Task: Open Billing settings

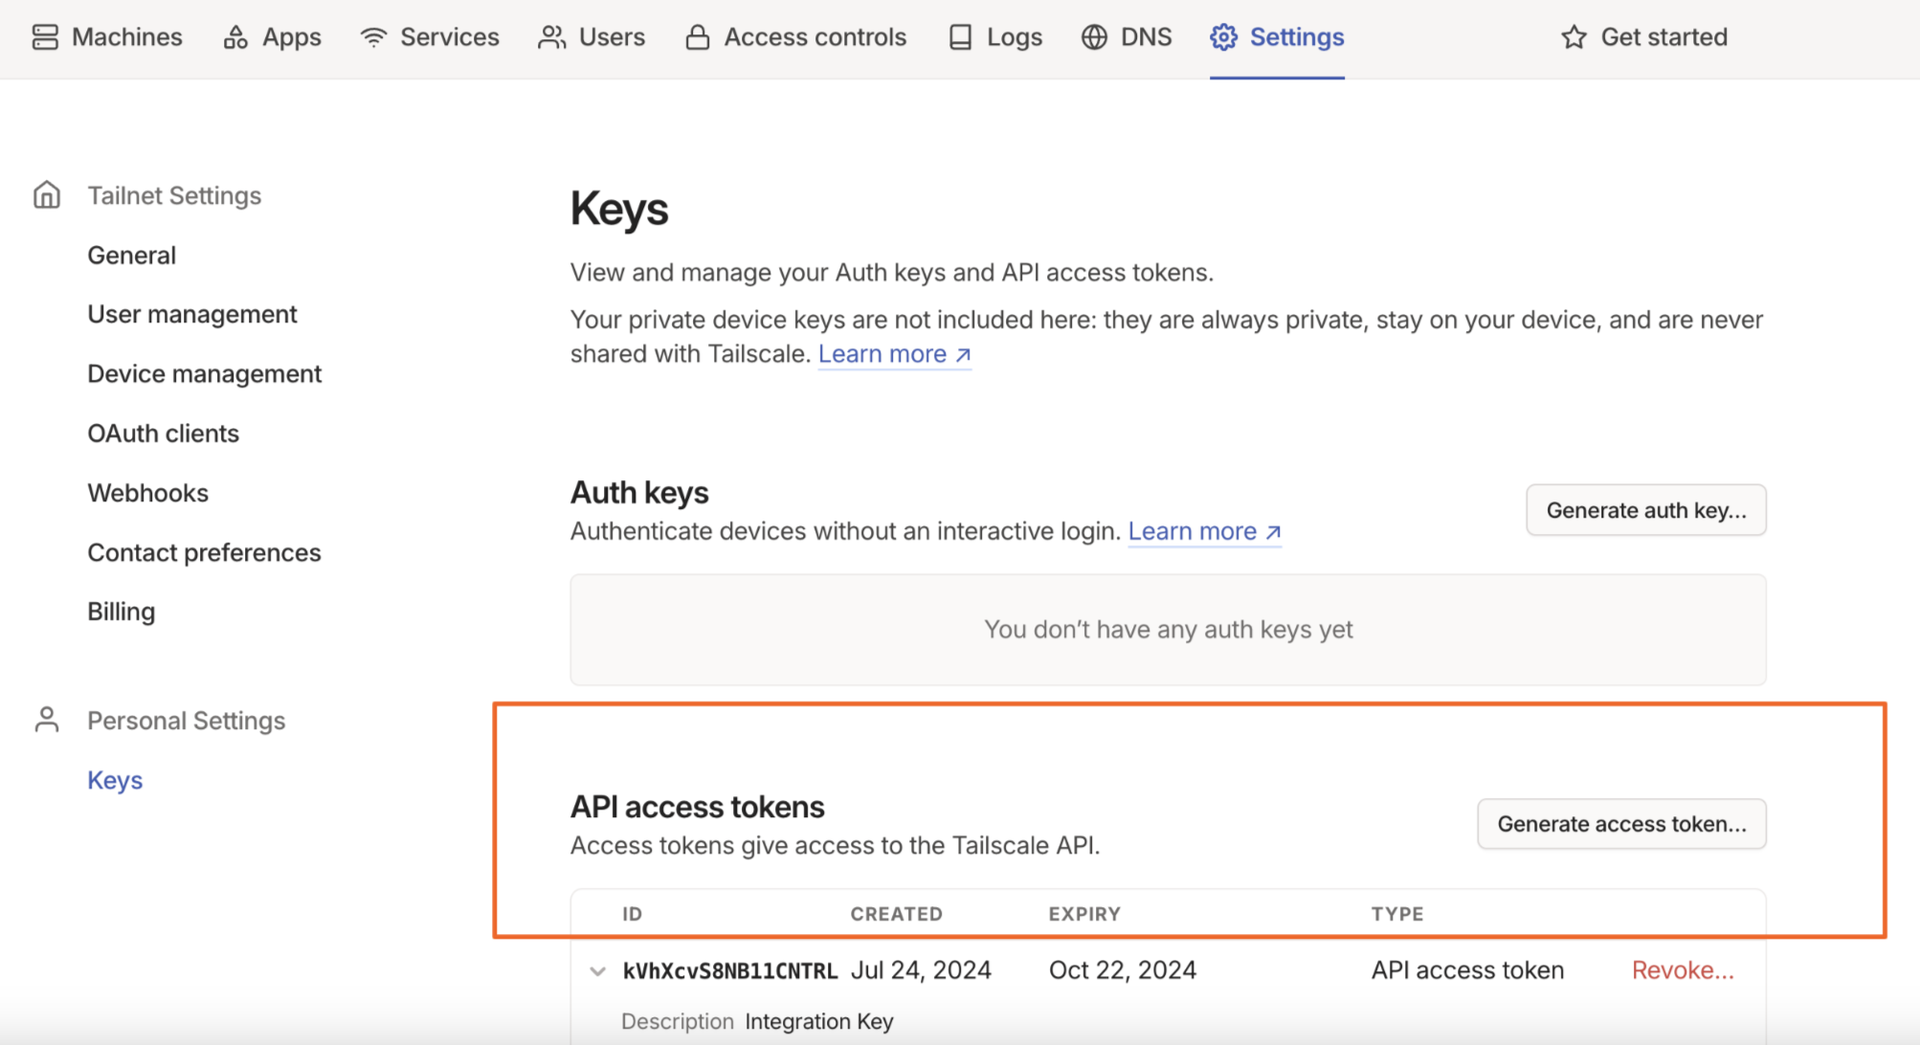Action: pos(121,612)
